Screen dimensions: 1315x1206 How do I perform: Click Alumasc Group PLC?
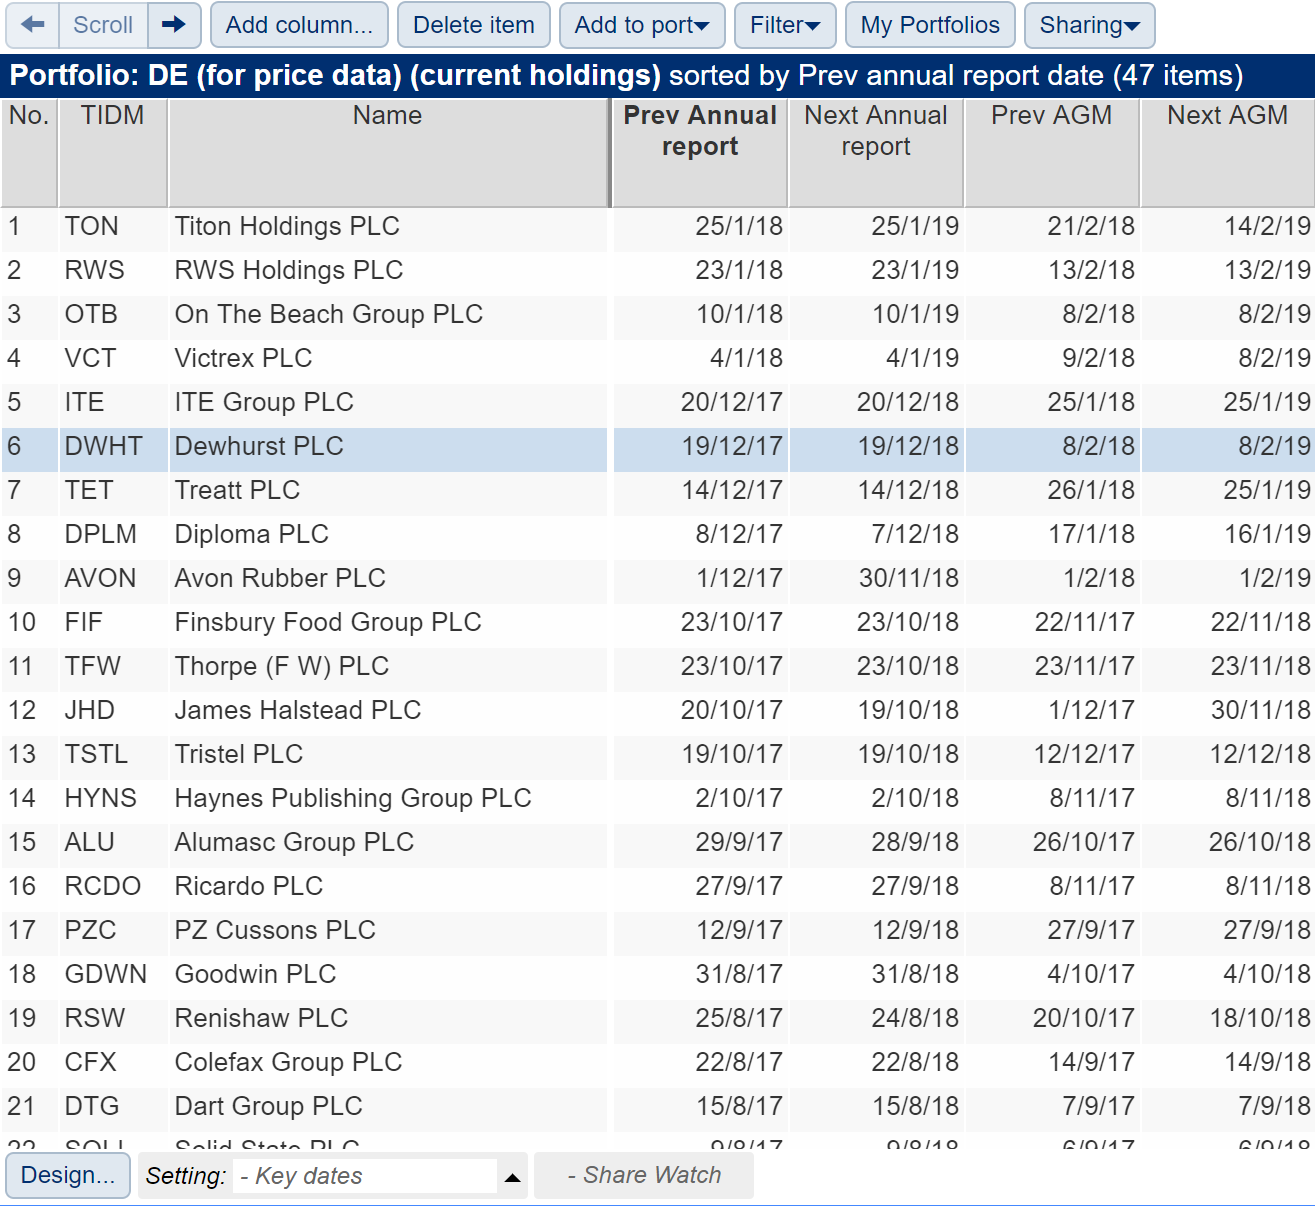[x=294, y=842]
